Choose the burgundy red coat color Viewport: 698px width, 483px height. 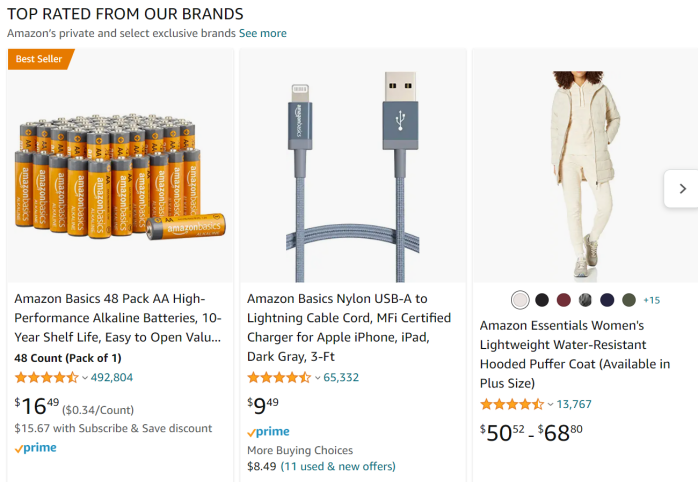(564, 300)
